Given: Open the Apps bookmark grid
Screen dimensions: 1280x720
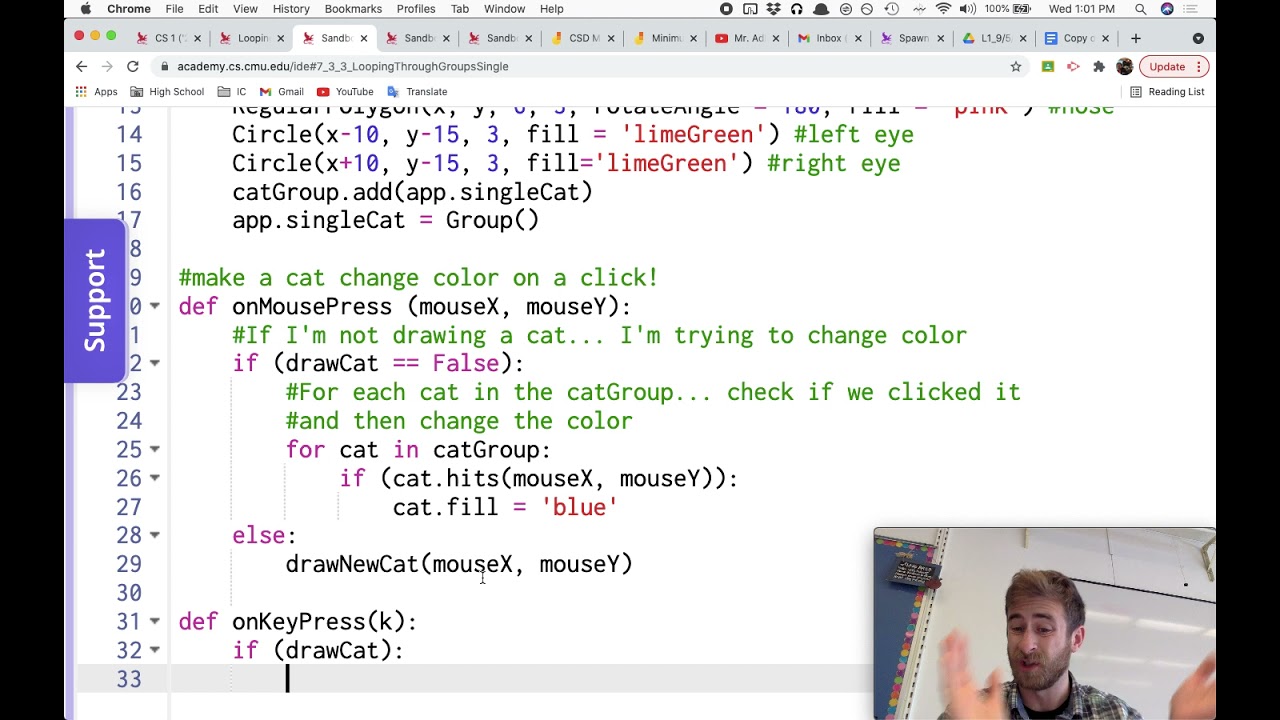Looking at the screenshot, I should 97,92.
